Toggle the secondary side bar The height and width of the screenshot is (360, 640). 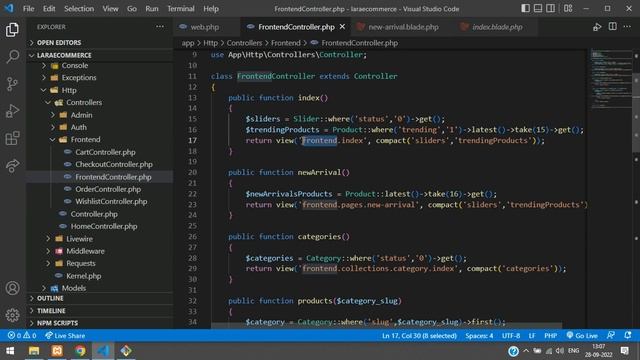coord(550,8)
